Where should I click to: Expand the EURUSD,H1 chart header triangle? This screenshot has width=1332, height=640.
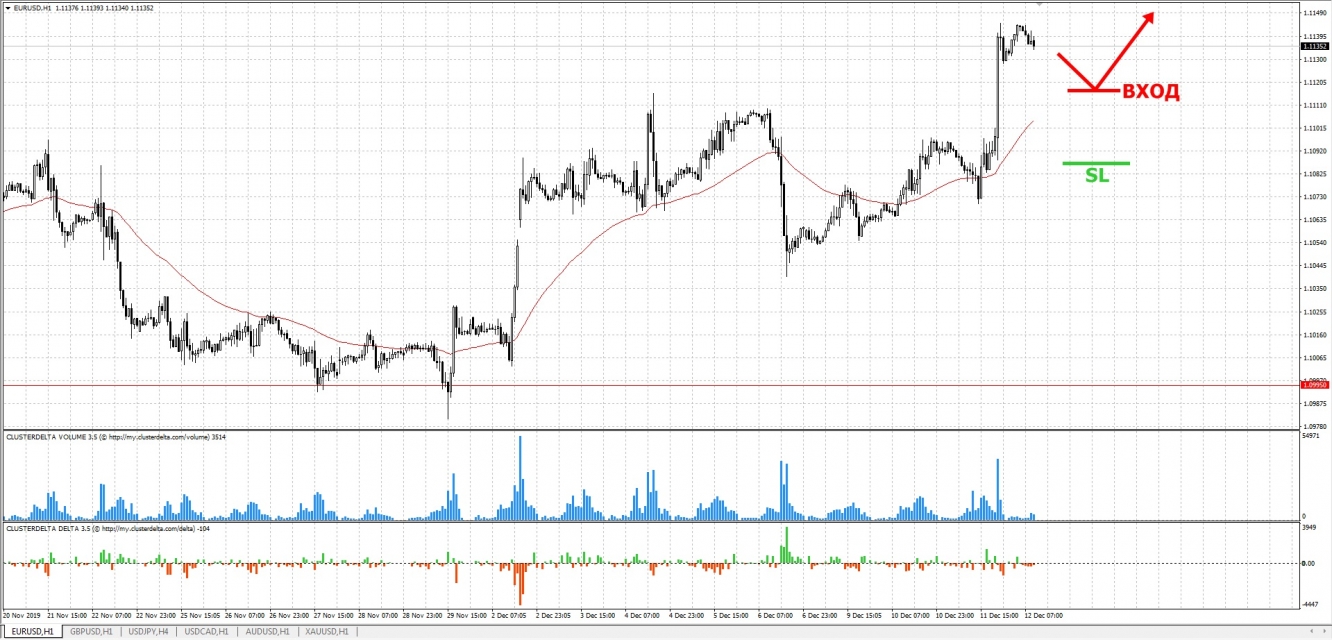[7, 7]
